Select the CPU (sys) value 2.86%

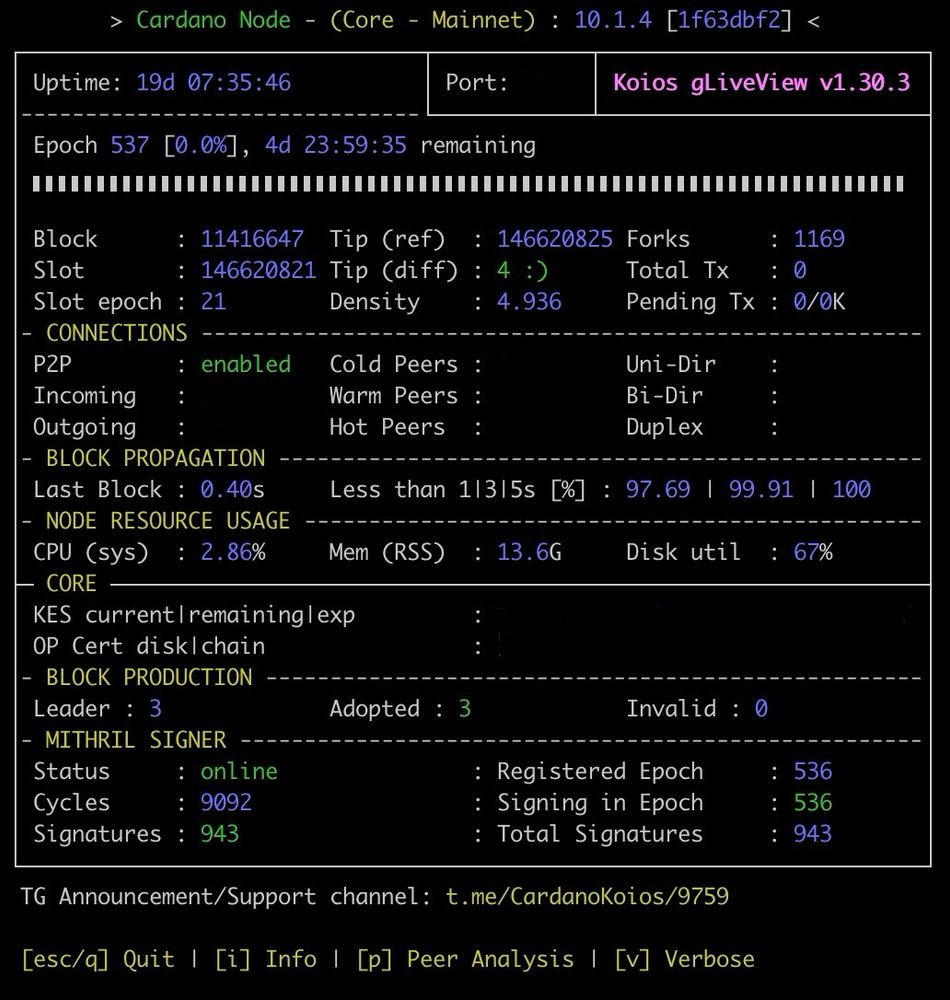click(x=232, y=551)
